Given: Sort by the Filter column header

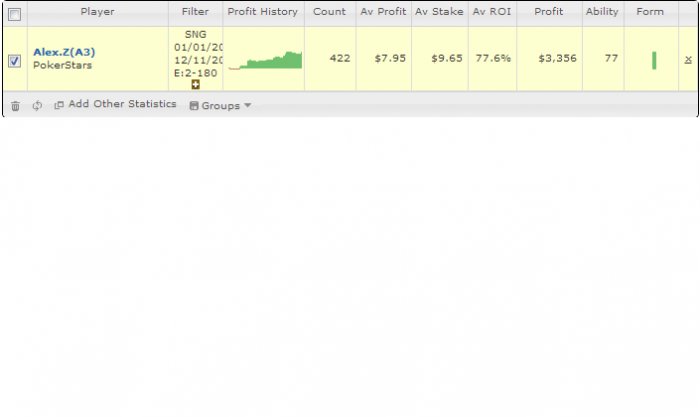Looking at the screenshot, I should click(195, 12).
